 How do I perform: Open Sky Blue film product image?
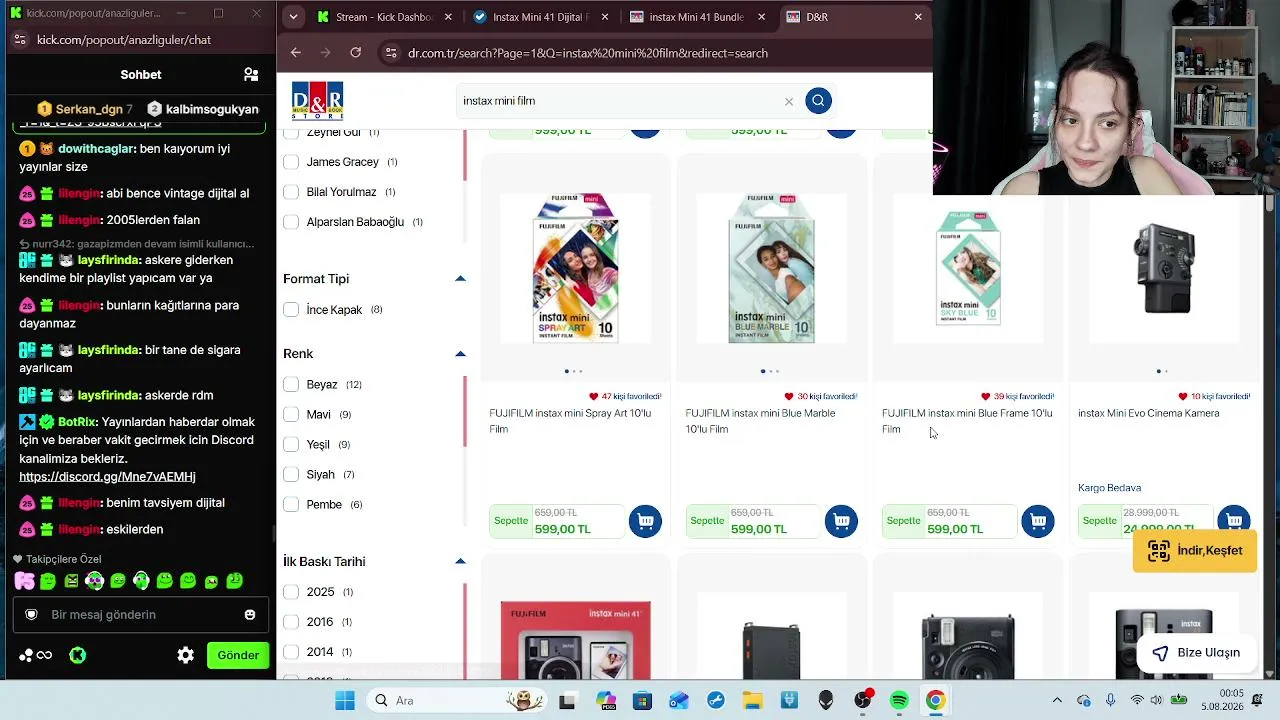click(967, 269)
